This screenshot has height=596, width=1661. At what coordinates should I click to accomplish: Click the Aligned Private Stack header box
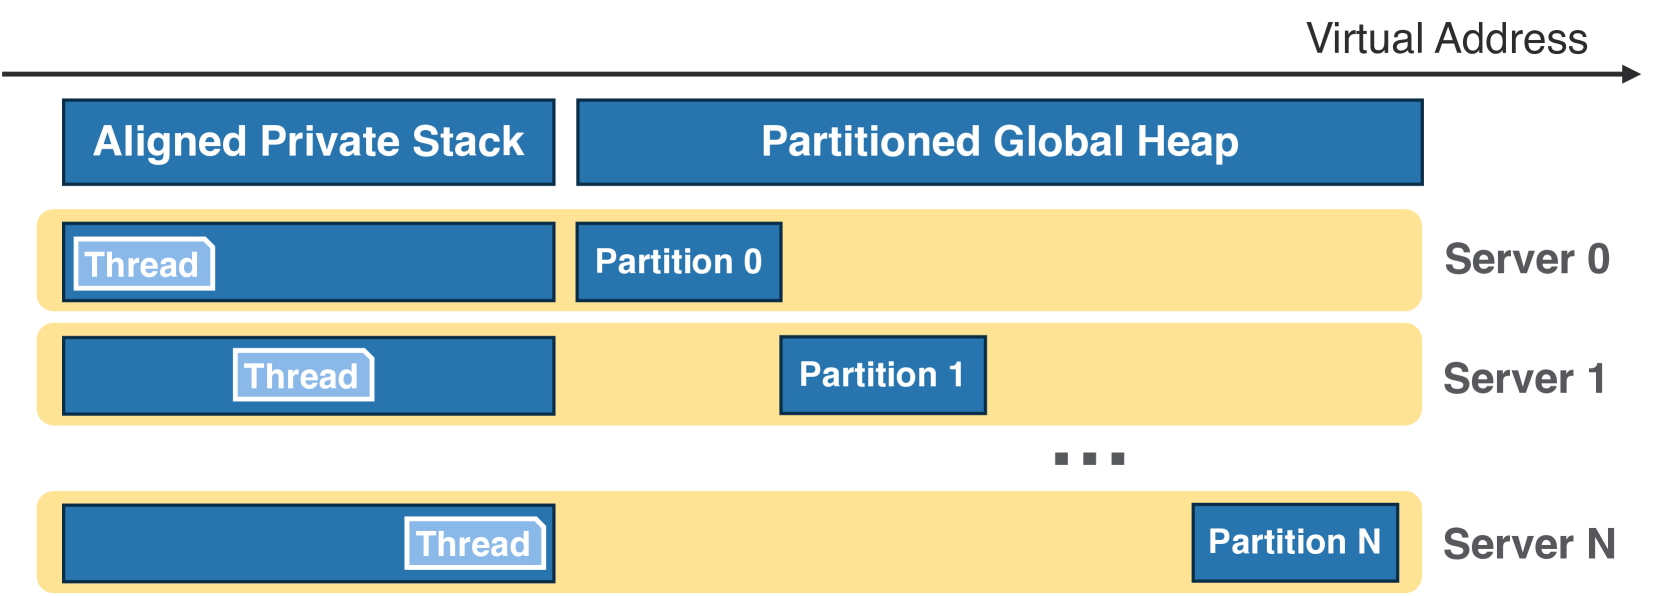coord(308,142)
